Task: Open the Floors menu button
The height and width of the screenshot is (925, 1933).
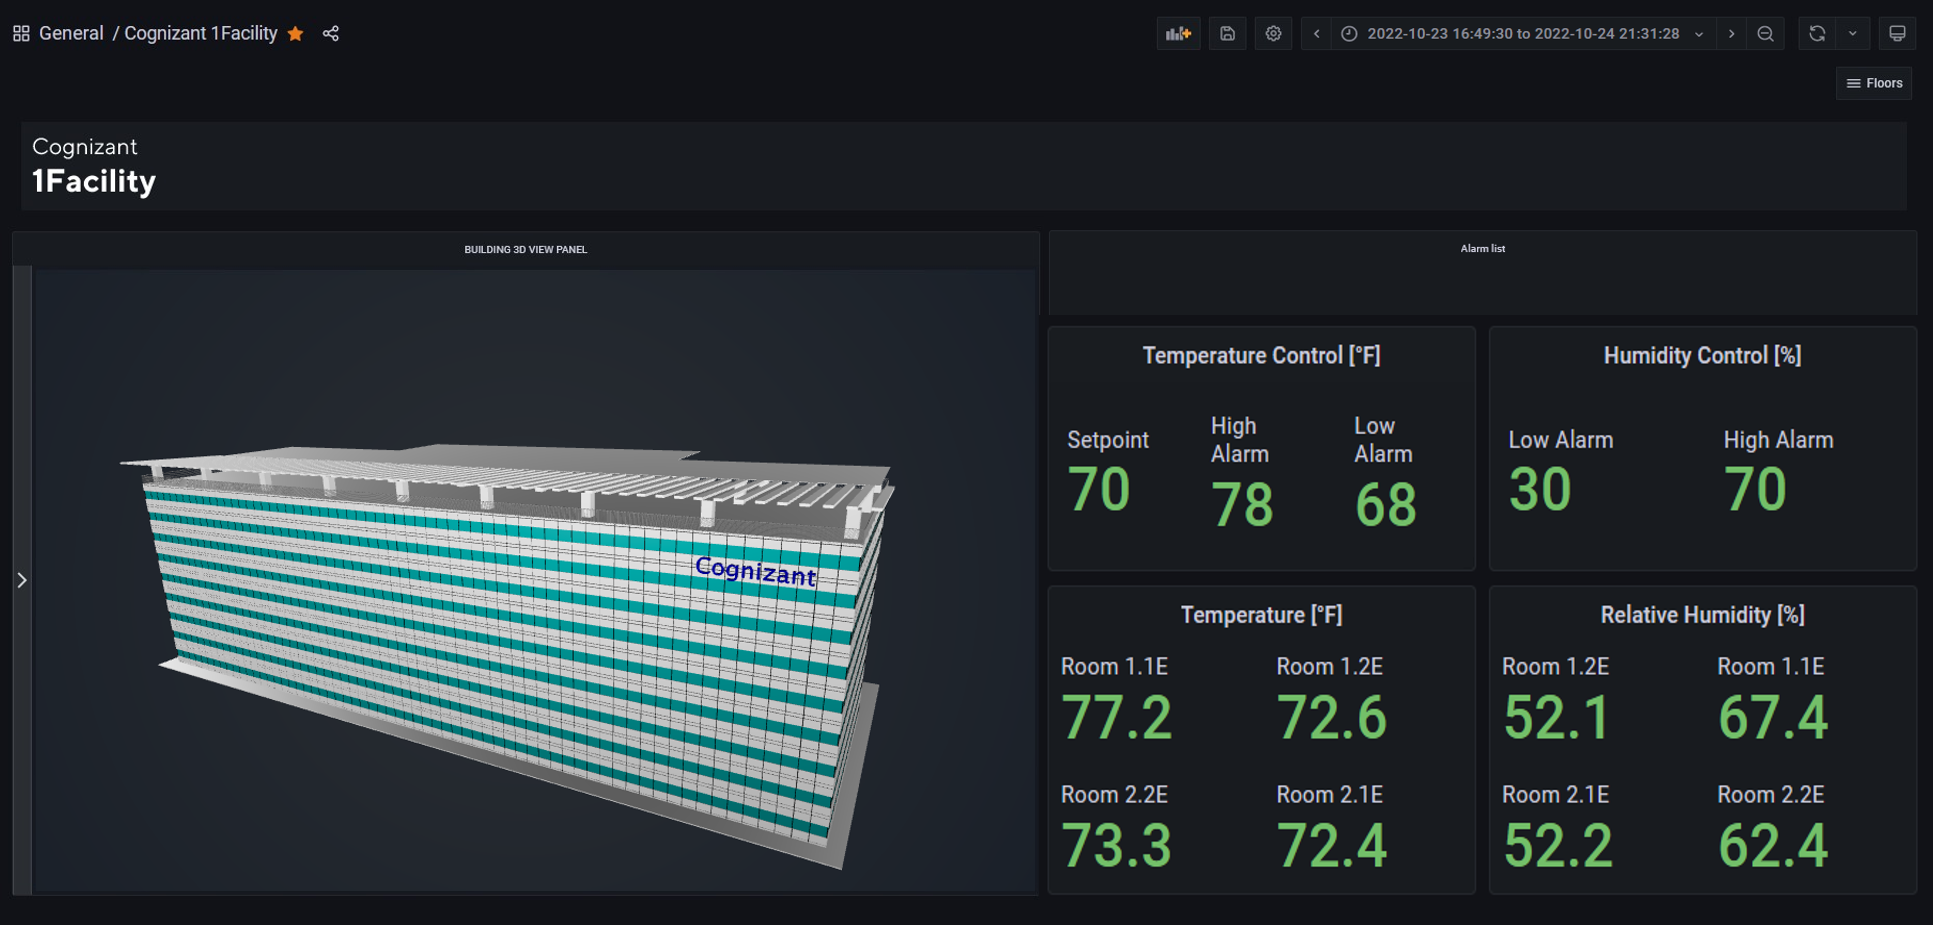Action: click(1874, 82)
